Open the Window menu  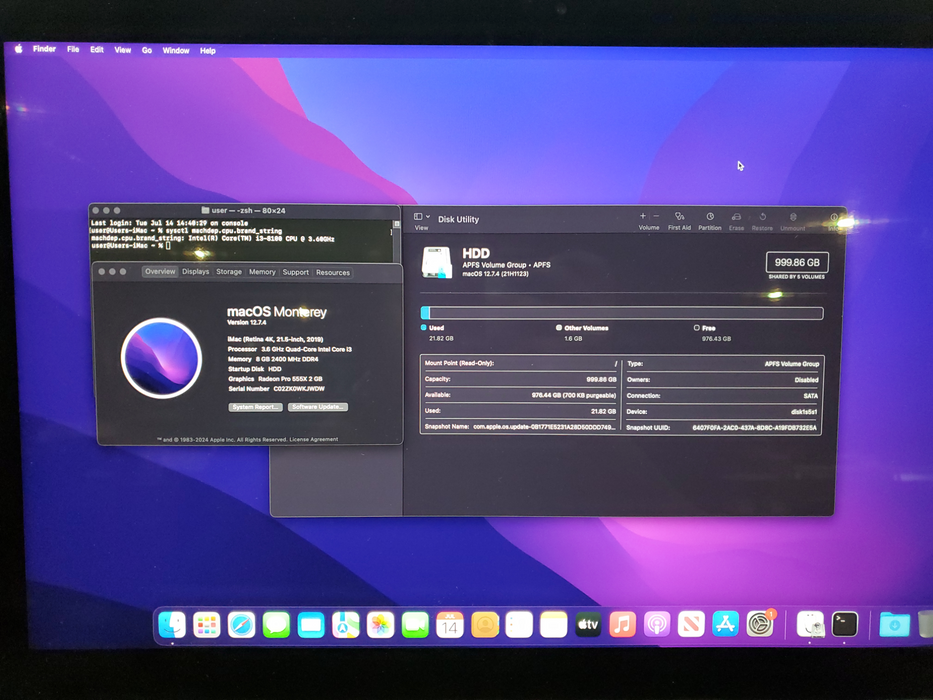point(176,51)
